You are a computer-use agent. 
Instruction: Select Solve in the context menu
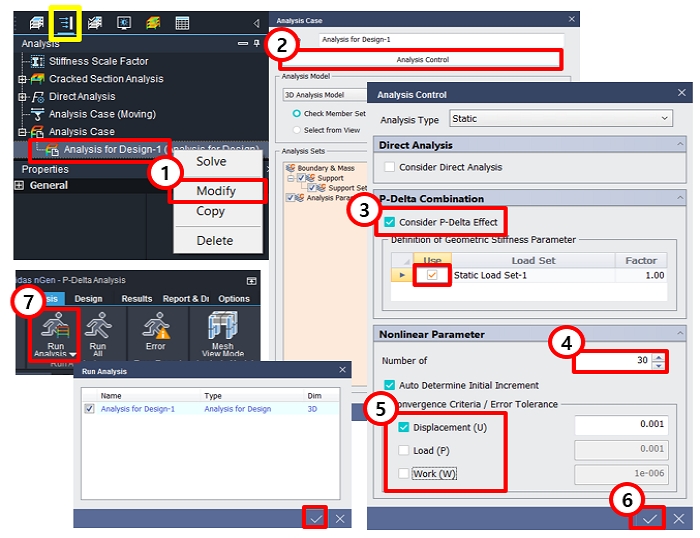pos(211,161)
